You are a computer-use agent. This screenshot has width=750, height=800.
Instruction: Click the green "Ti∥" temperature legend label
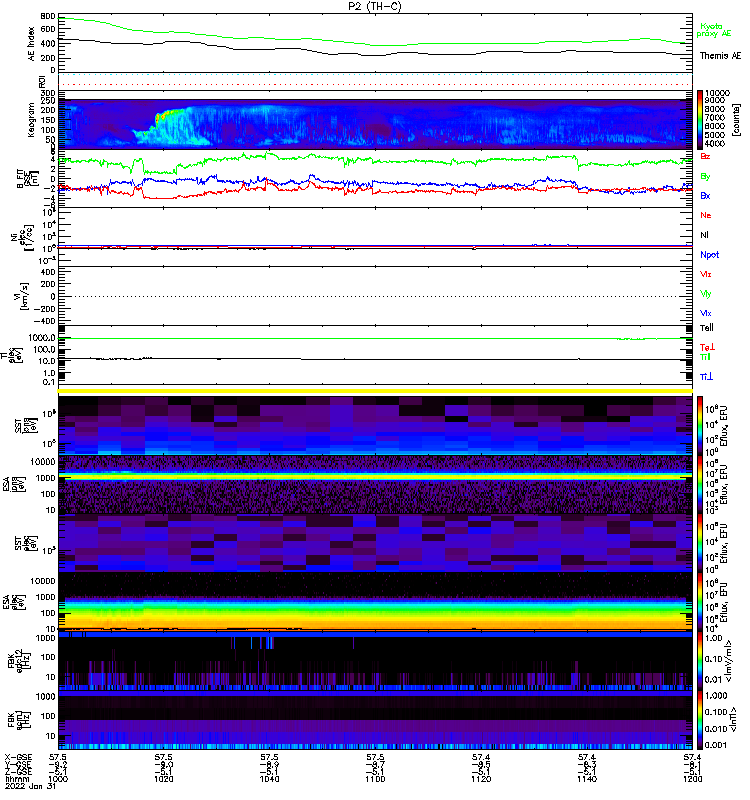pyautogui.click(x=705, y=357)
